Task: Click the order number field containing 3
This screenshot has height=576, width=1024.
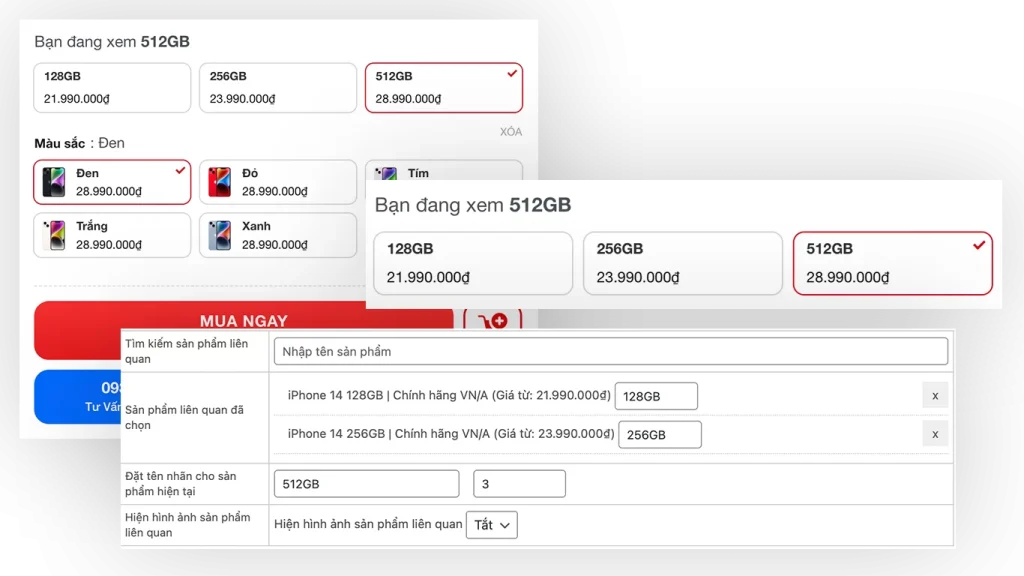Action: 519,484
